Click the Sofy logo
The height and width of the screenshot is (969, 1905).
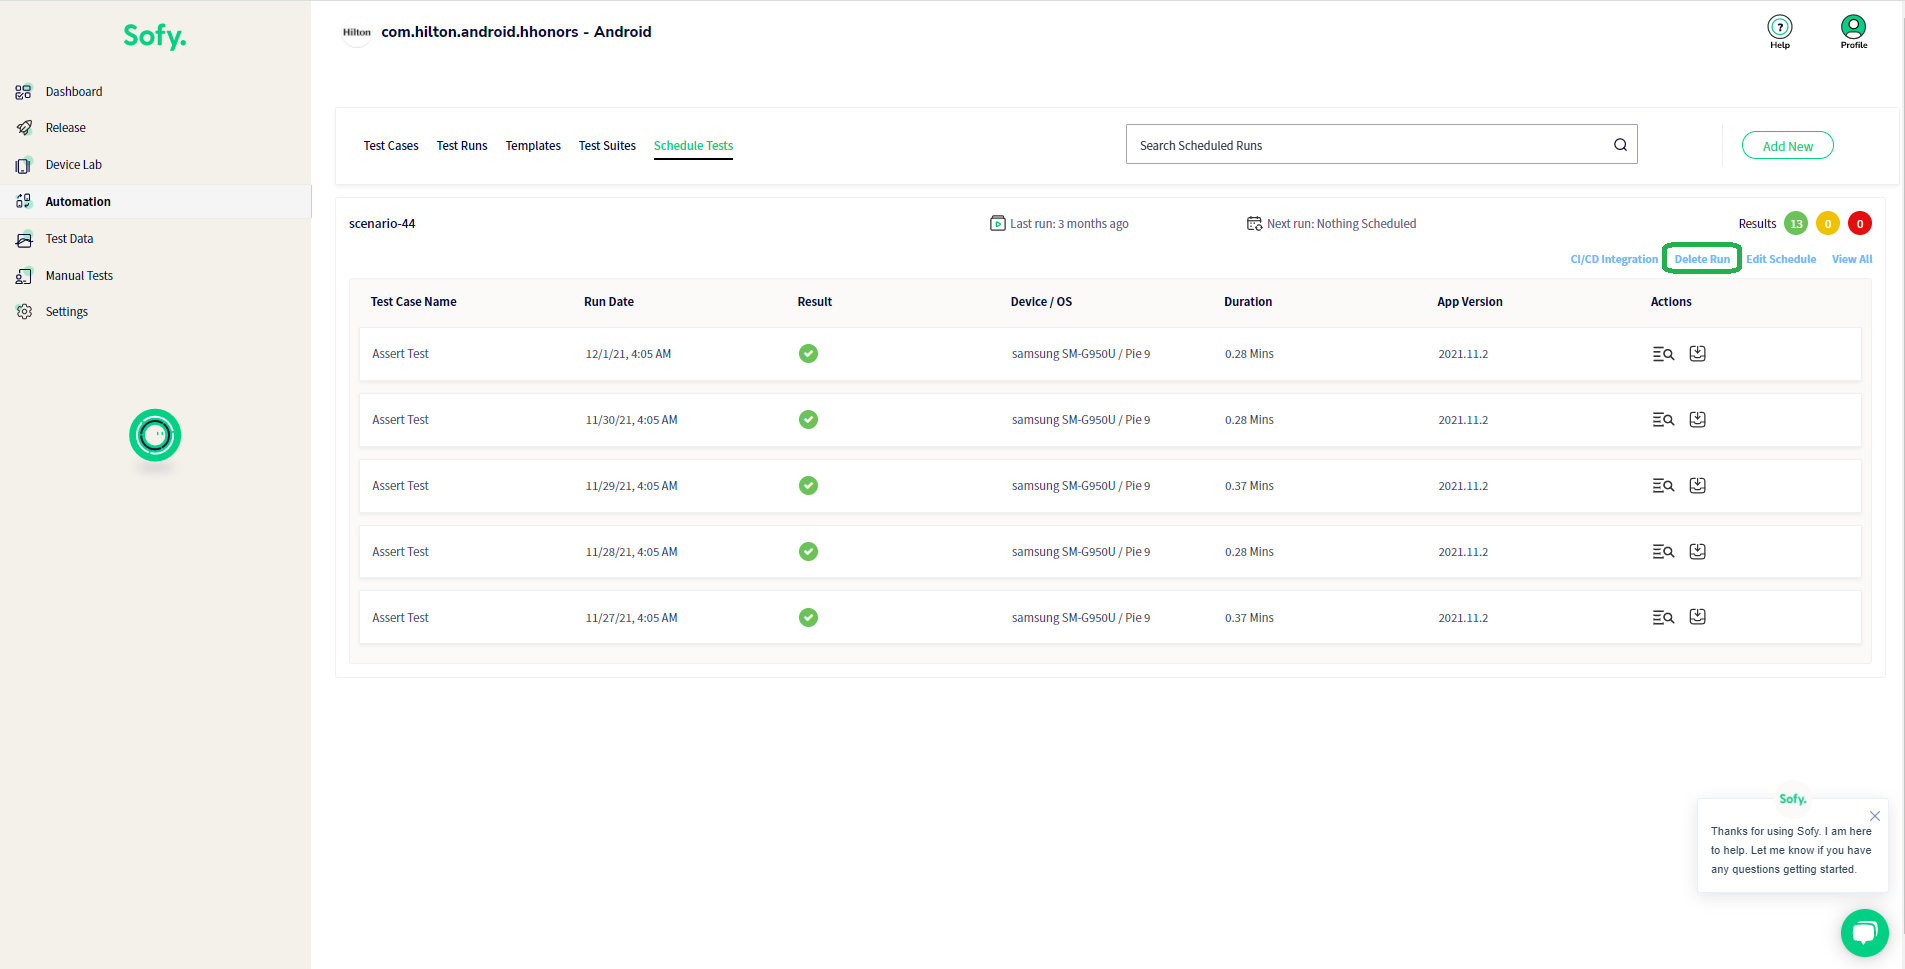[x=154, y=36]
